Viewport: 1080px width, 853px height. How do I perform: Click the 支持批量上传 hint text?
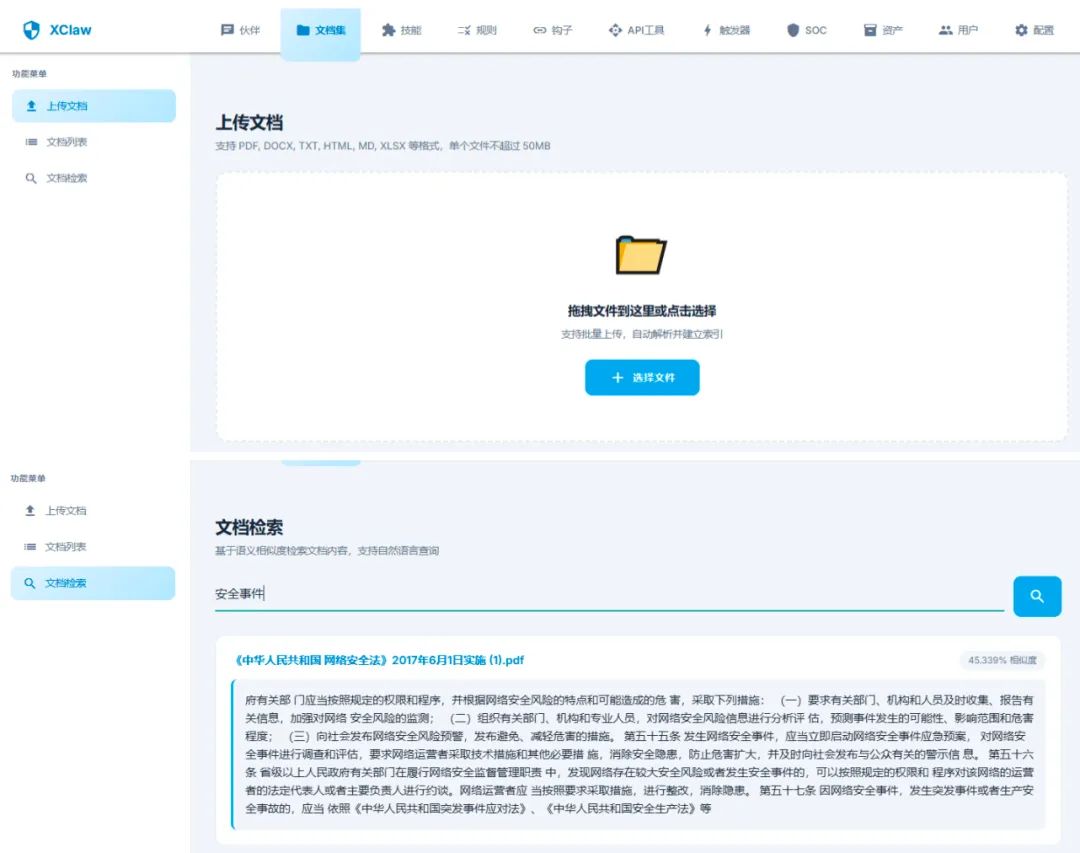pos(642,334)
